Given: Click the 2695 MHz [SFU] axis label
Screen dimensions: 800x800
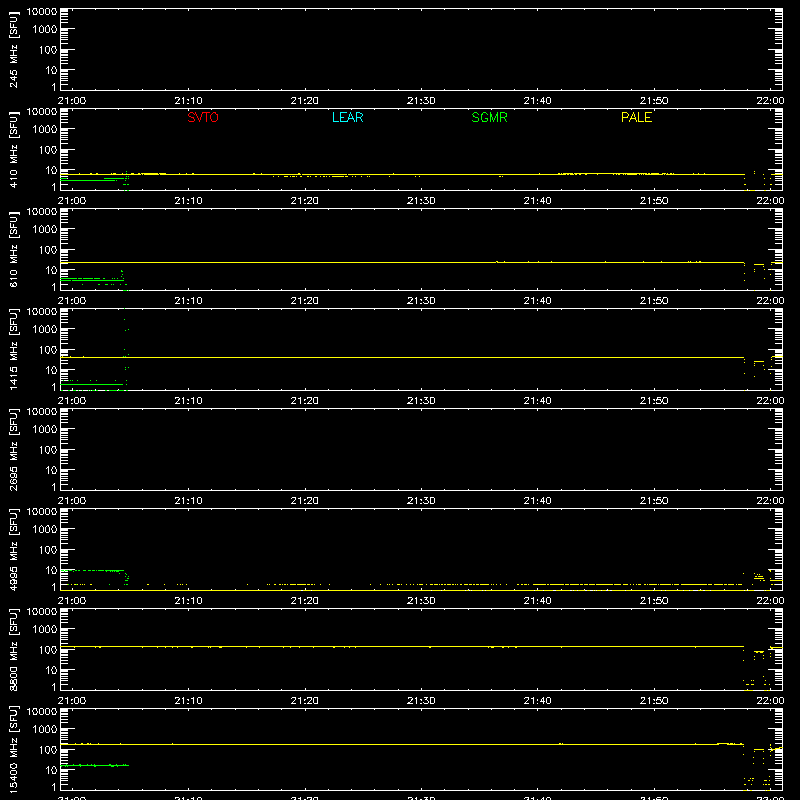Looking at the screenshot, I should [x=13, y=449].
